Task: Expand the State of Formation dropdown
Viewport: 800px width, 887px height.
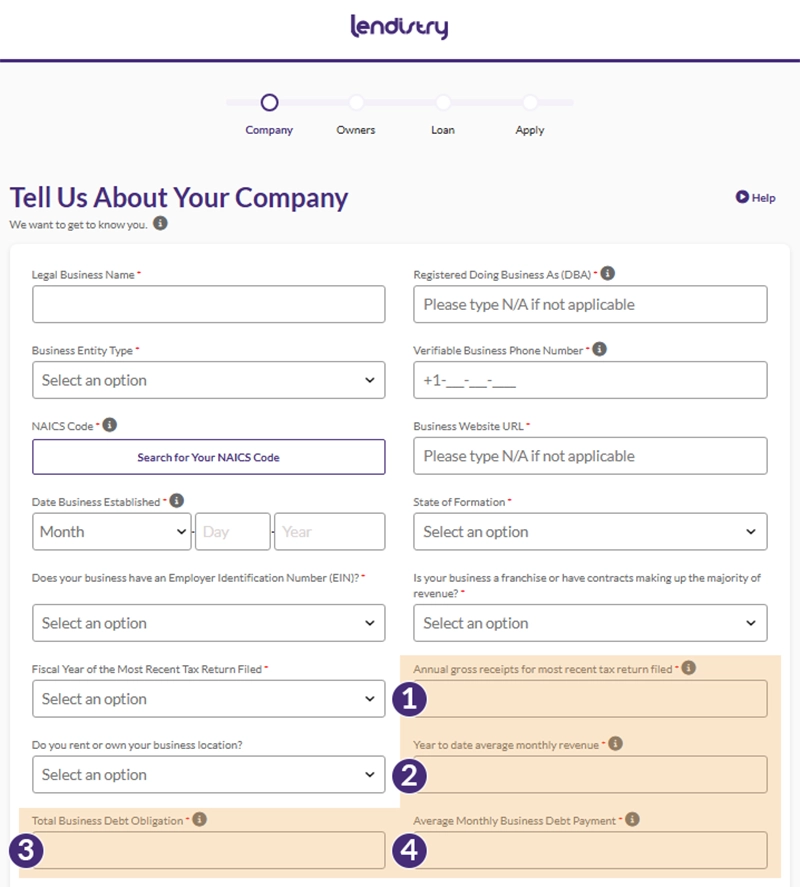Action: (x=590, y=532)
